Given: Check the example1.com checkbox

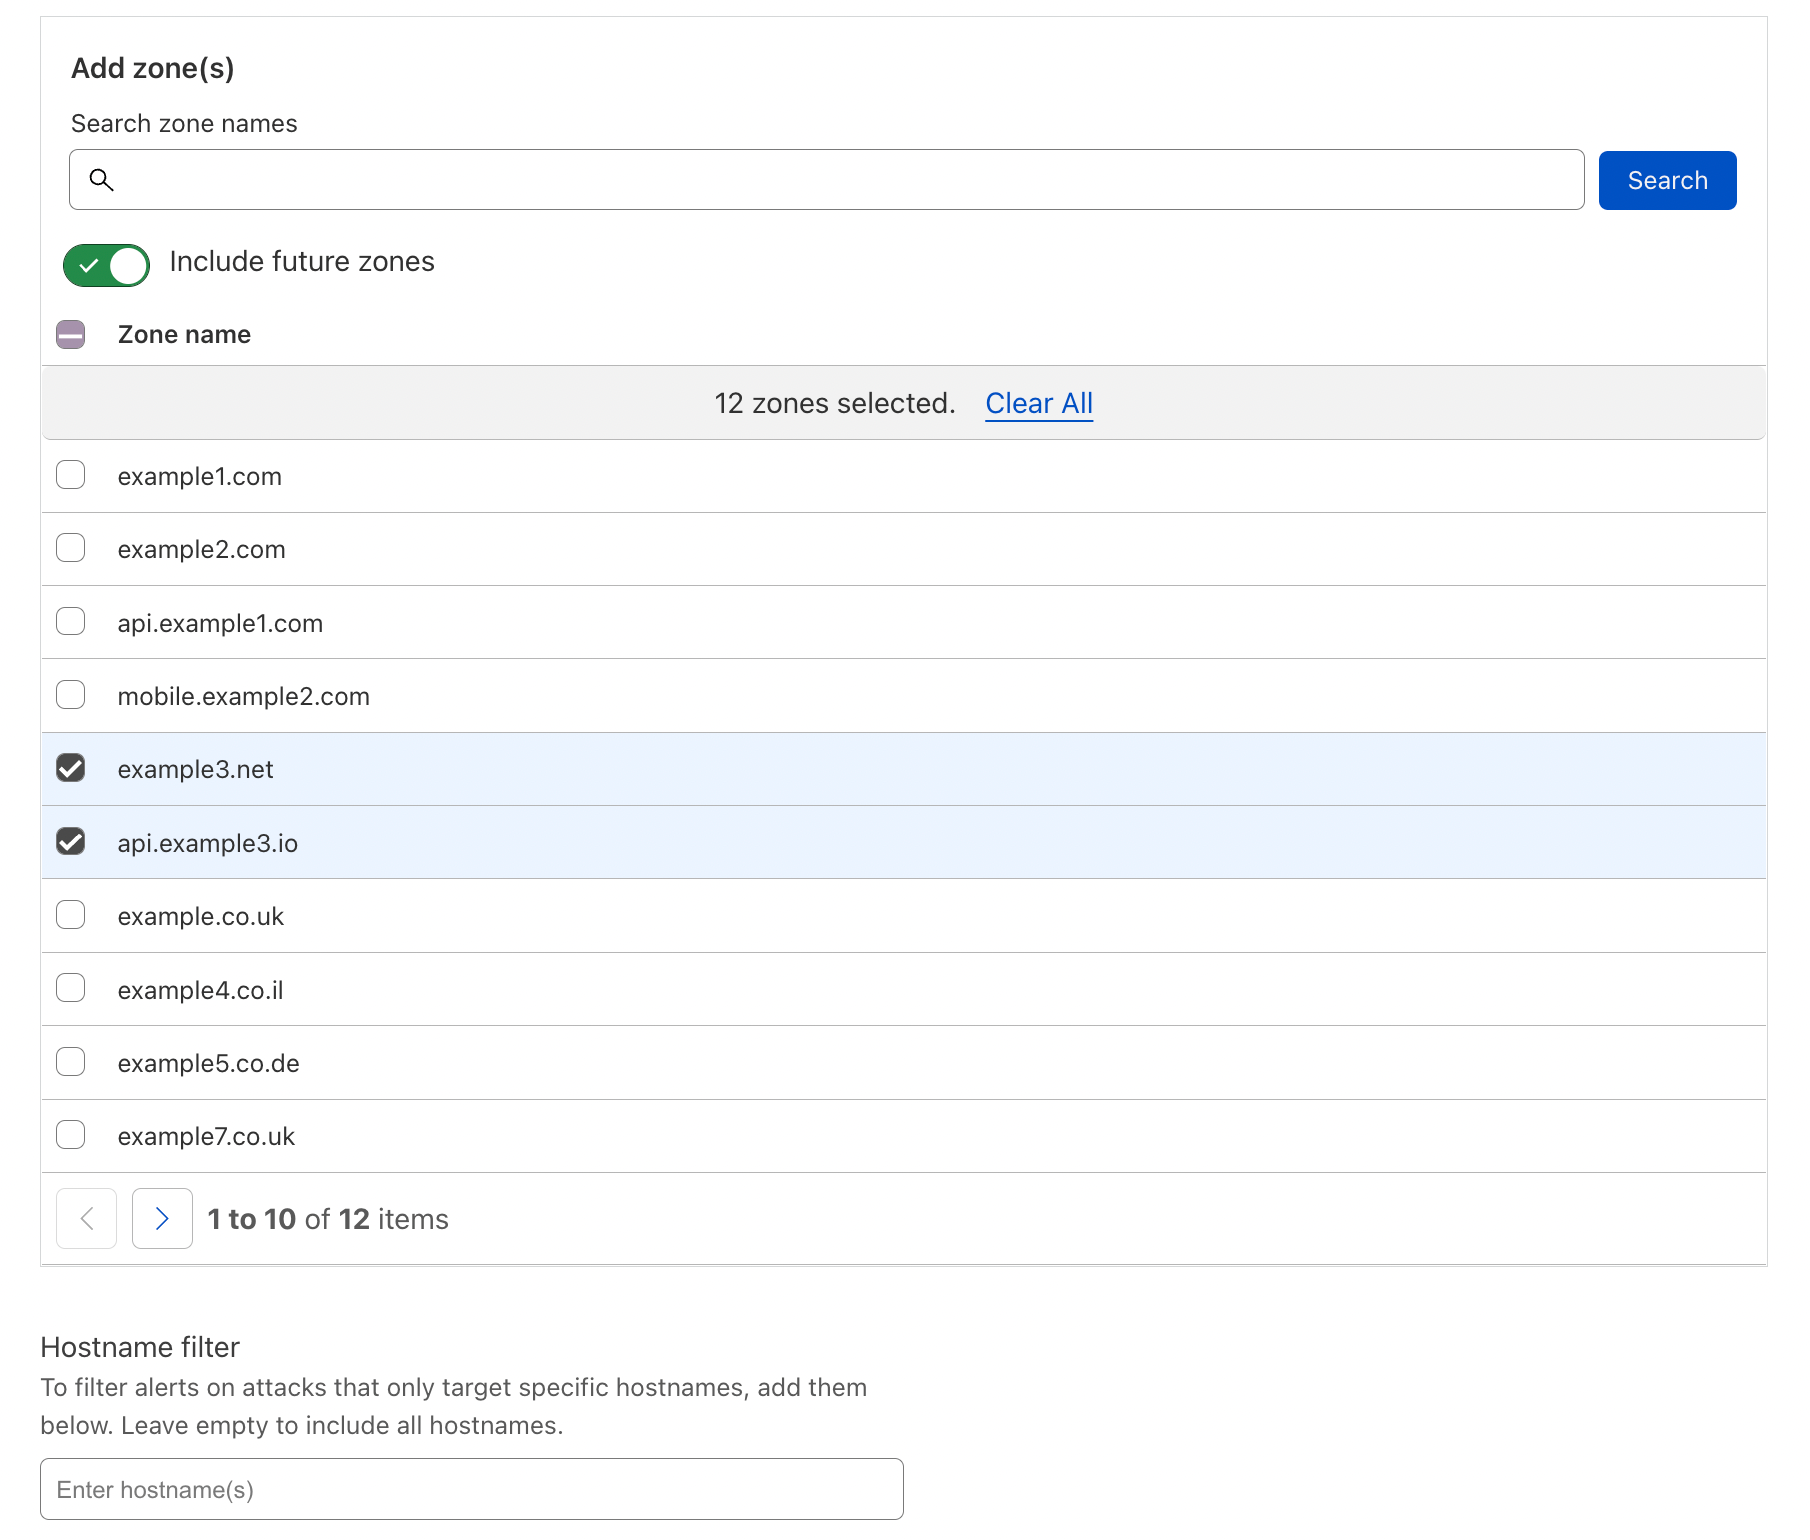Looking at the screenshot, I should tap(71, 475).
